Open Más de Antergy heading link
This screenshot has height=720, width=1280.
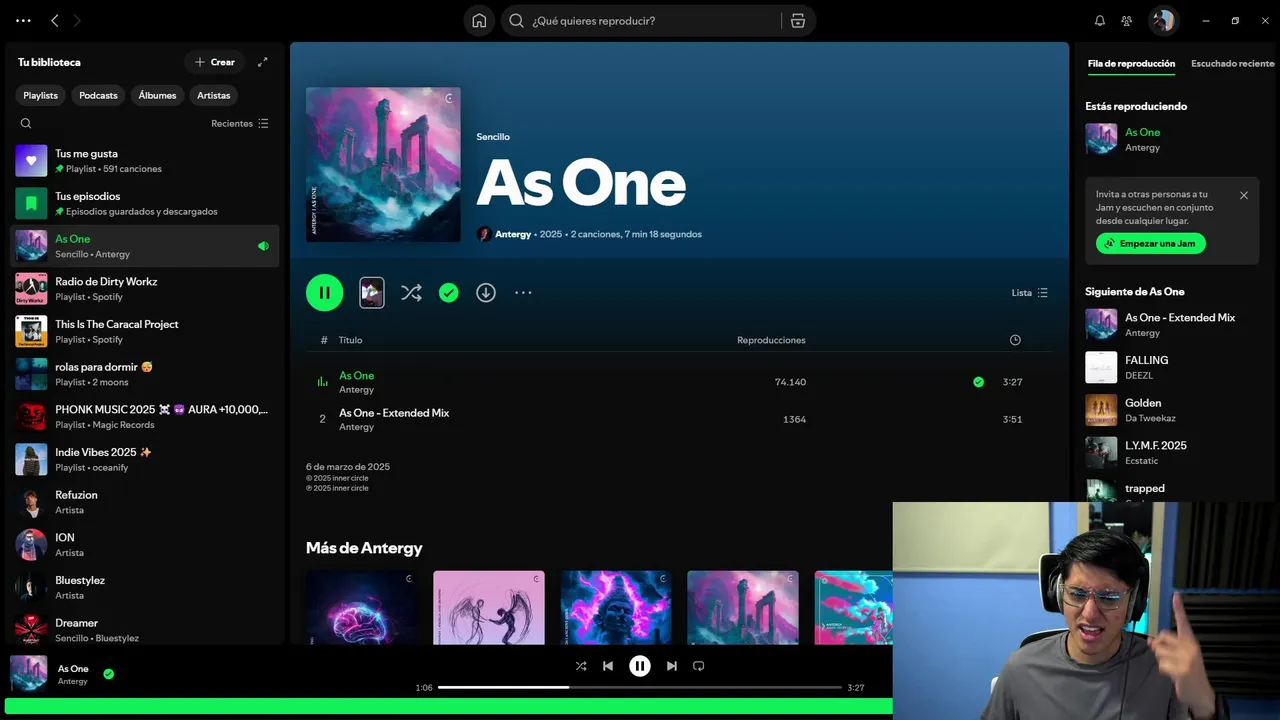click(364, 548)
